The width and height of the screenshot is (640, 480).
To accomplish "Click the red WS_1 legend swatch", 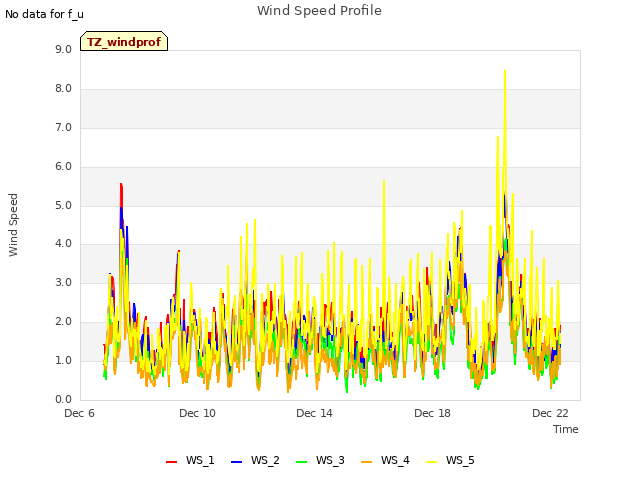I will [x=171, y=462].
